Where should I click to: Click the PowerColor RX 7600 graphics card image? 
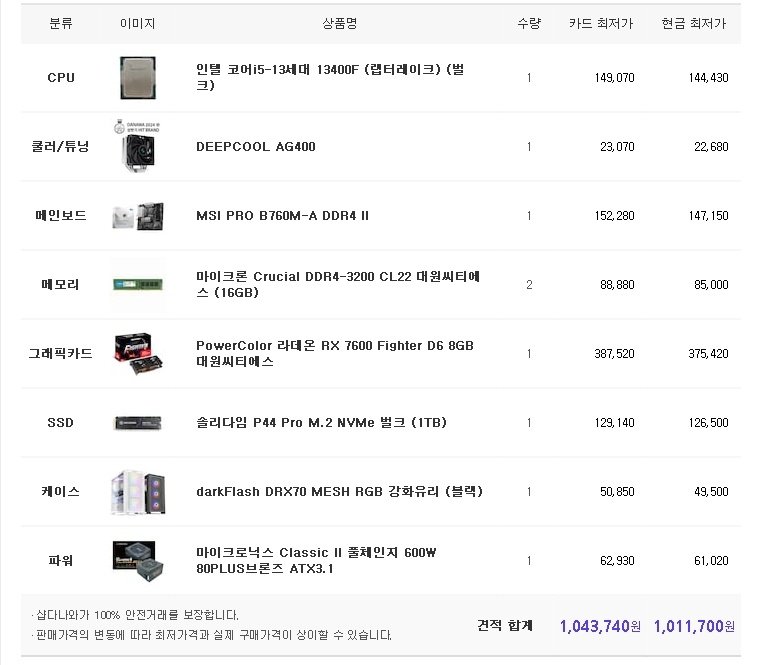coord(138,354)
